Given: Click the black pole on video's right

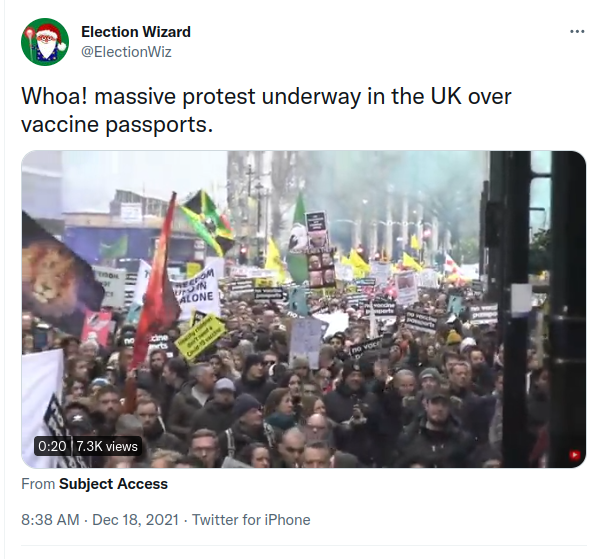Looking at the screenshot, I should pyautogui.click(x=516, y=307).
